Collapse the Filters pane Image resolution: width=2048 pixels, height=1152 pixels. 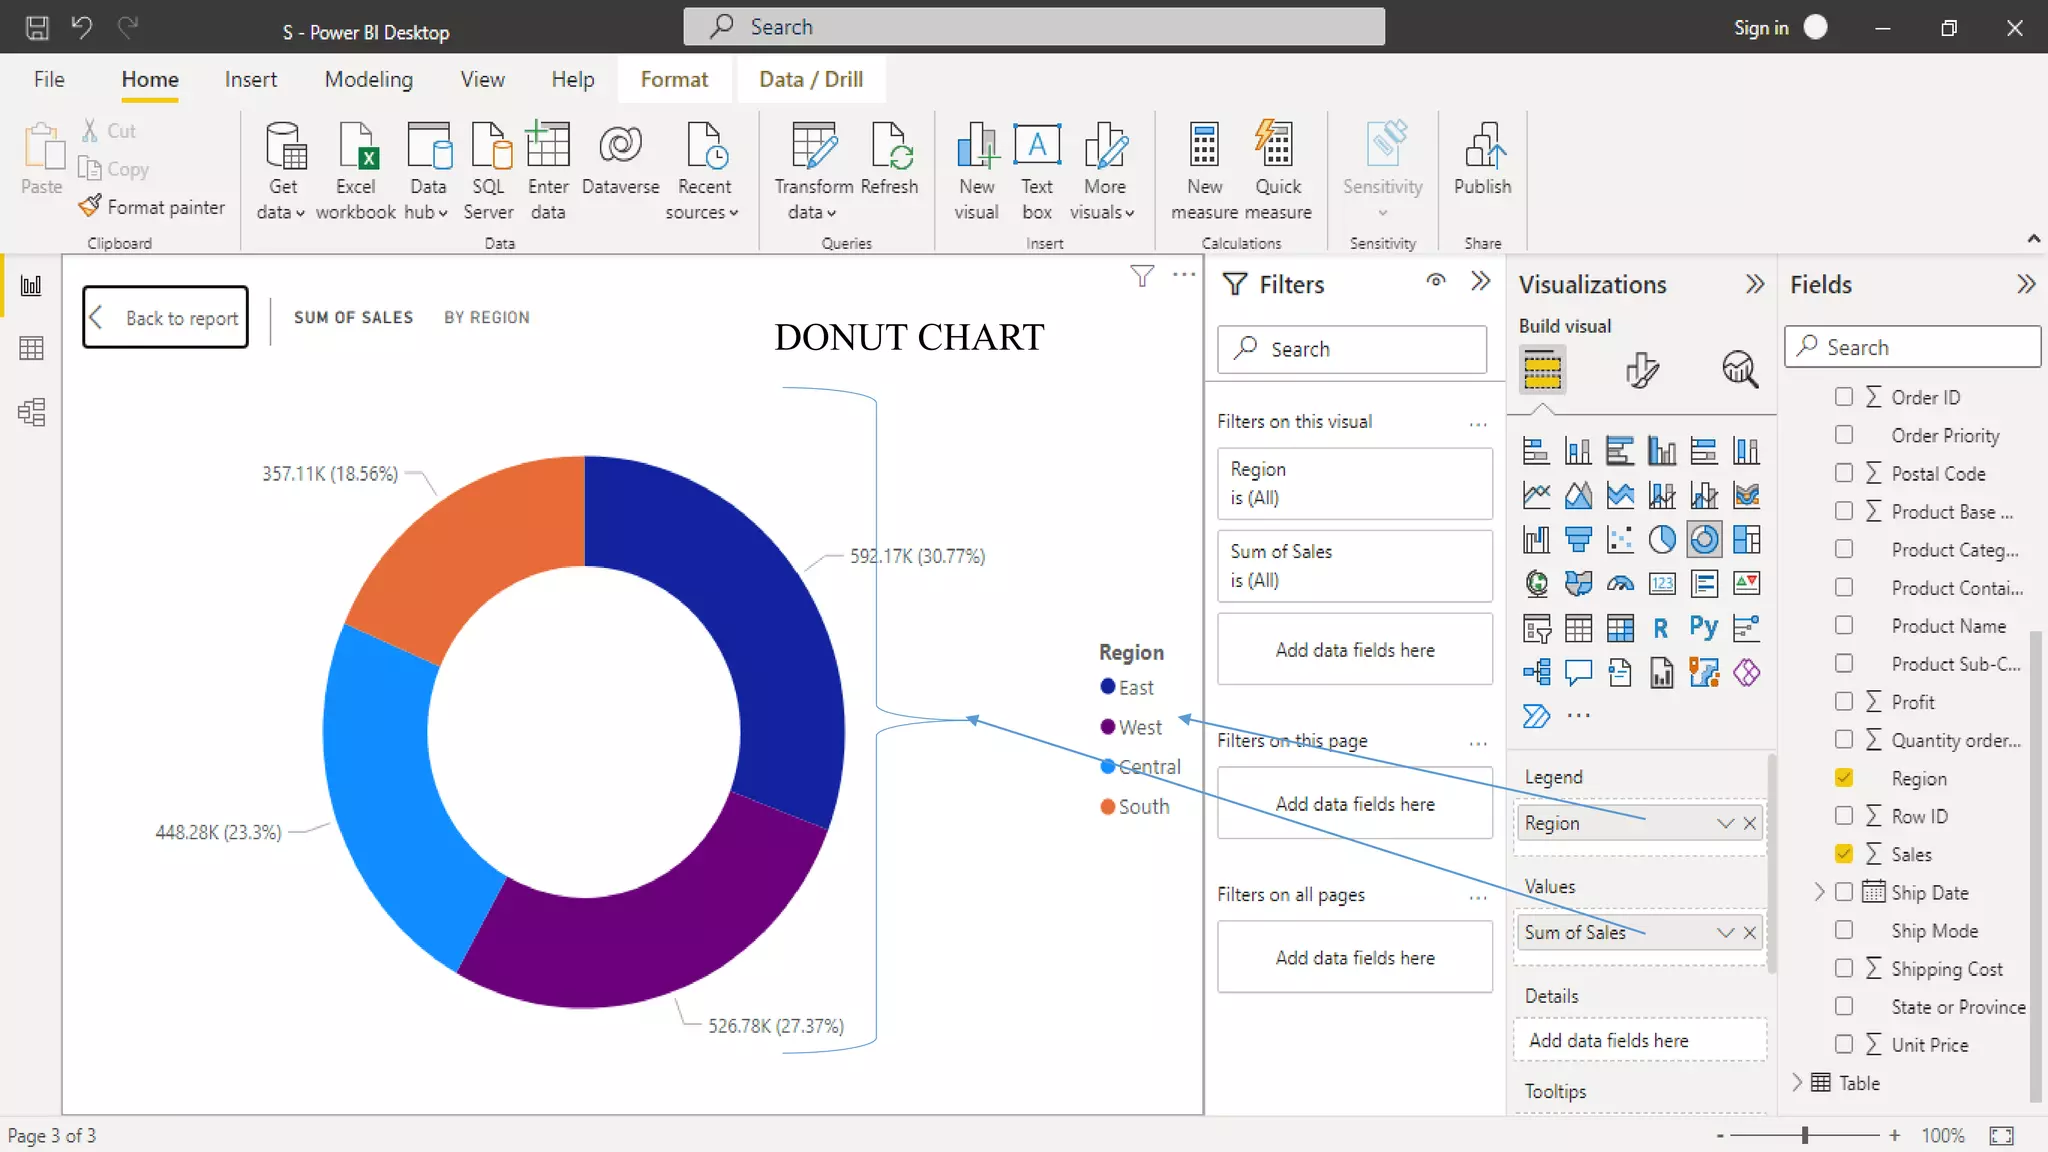tap(1481, 281)
